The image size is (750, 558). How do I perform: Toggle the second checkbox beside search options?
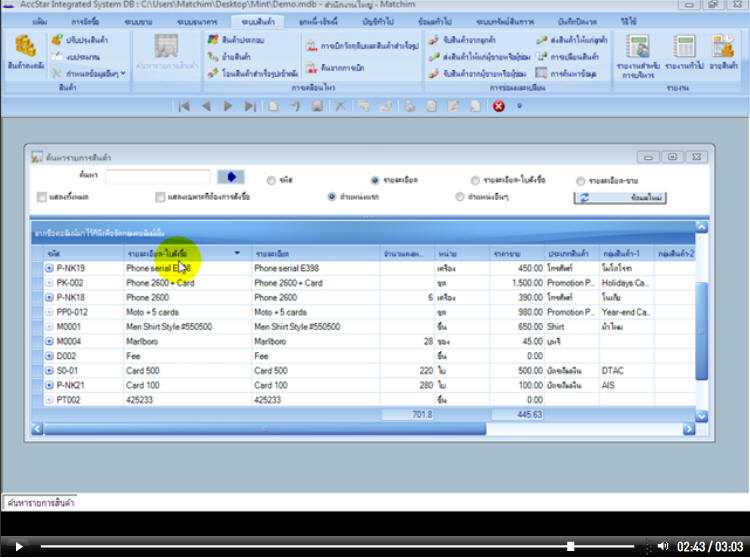click(160, 197)
